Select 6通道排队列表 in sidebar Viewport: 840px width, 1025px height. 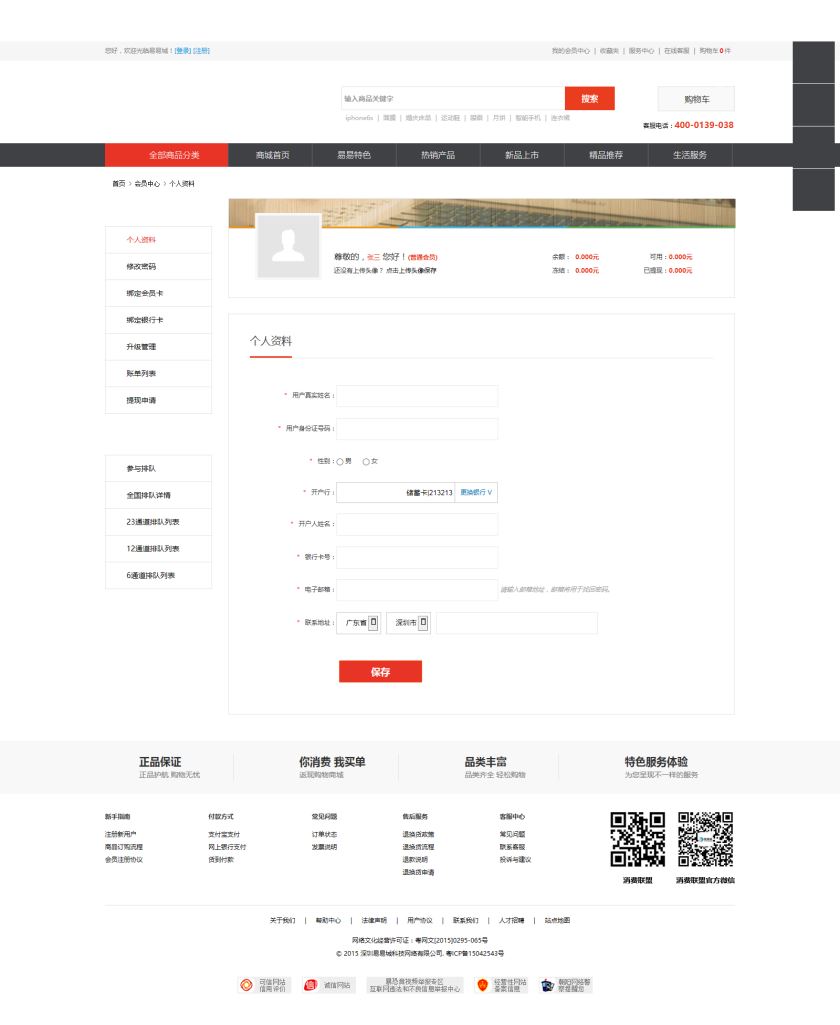coord(158,576)
